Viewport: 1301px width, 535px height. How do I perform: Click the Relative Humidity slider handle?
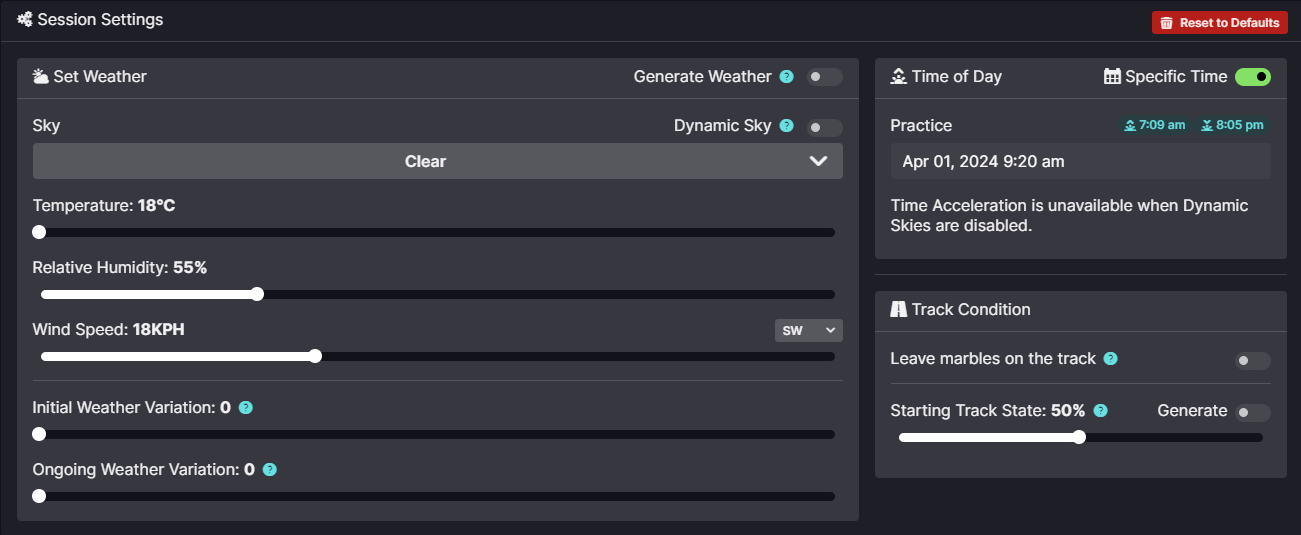click(257, 294)
